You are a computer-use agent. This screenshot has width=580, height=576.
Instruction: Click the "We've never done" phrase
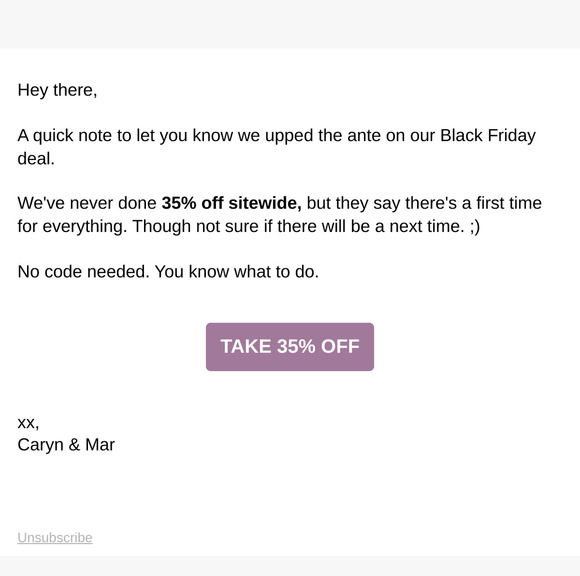[x=87, y=203]
